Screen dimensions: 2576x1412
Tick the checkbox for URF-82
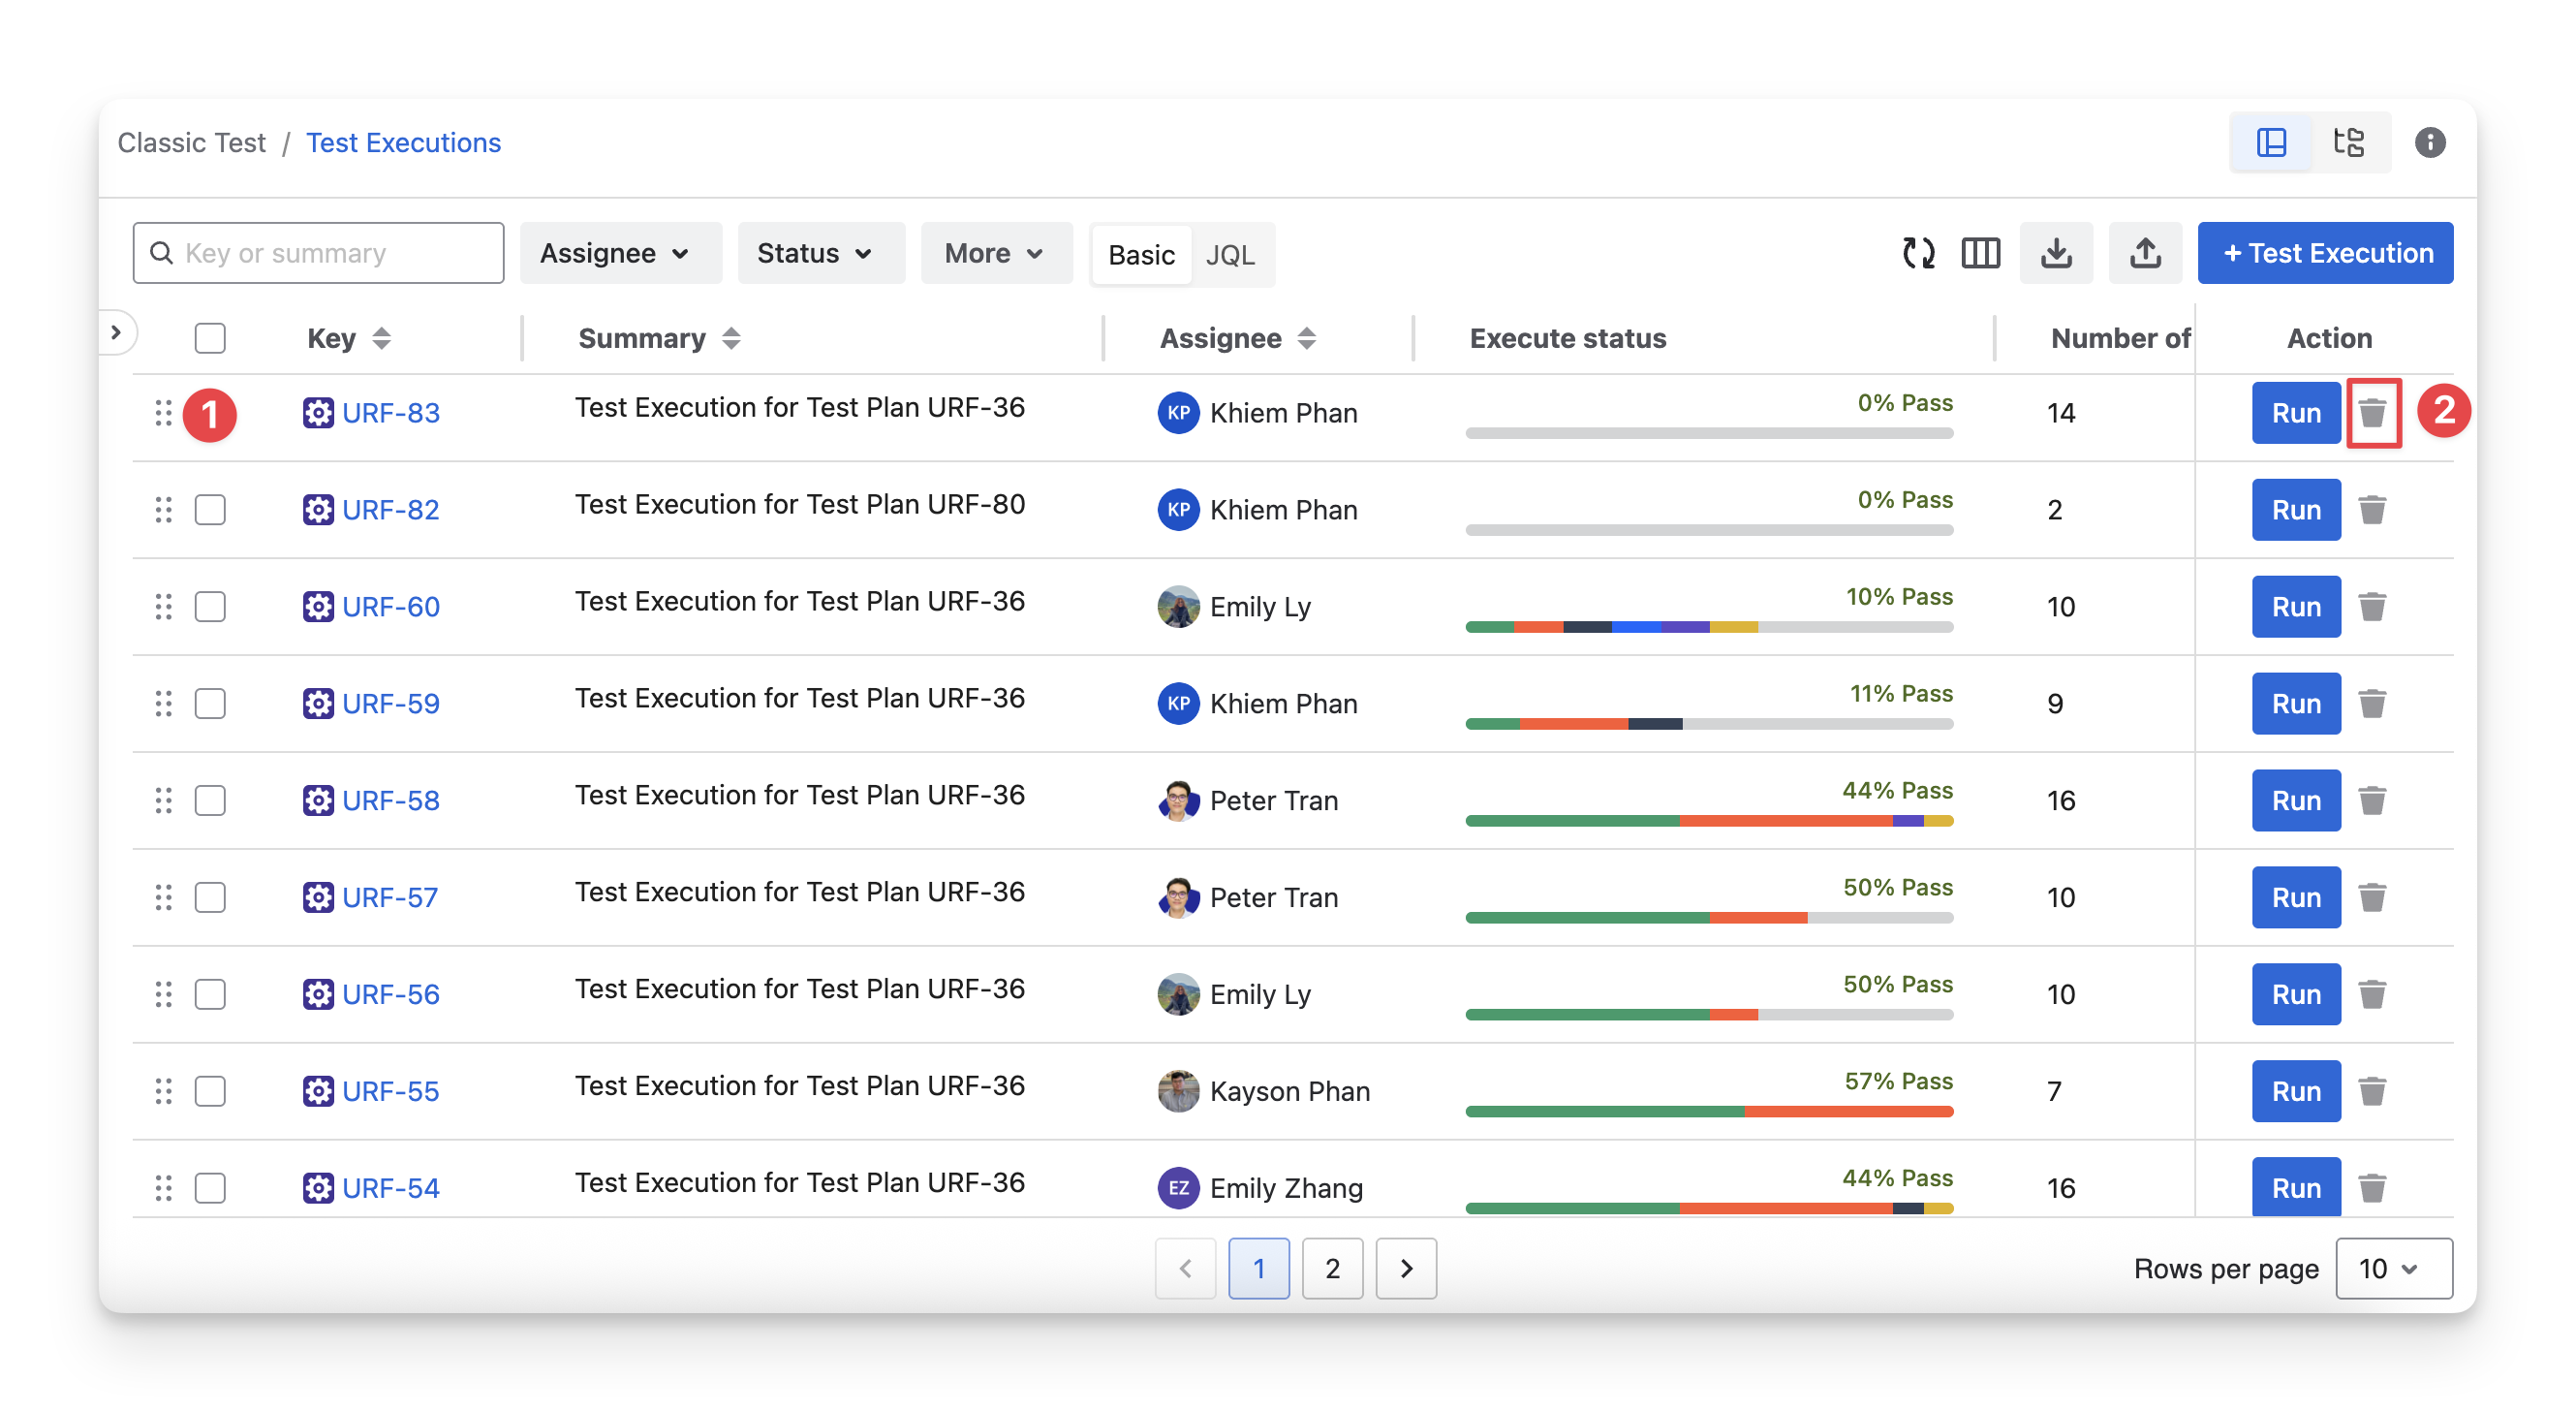[x=210, y=510]
